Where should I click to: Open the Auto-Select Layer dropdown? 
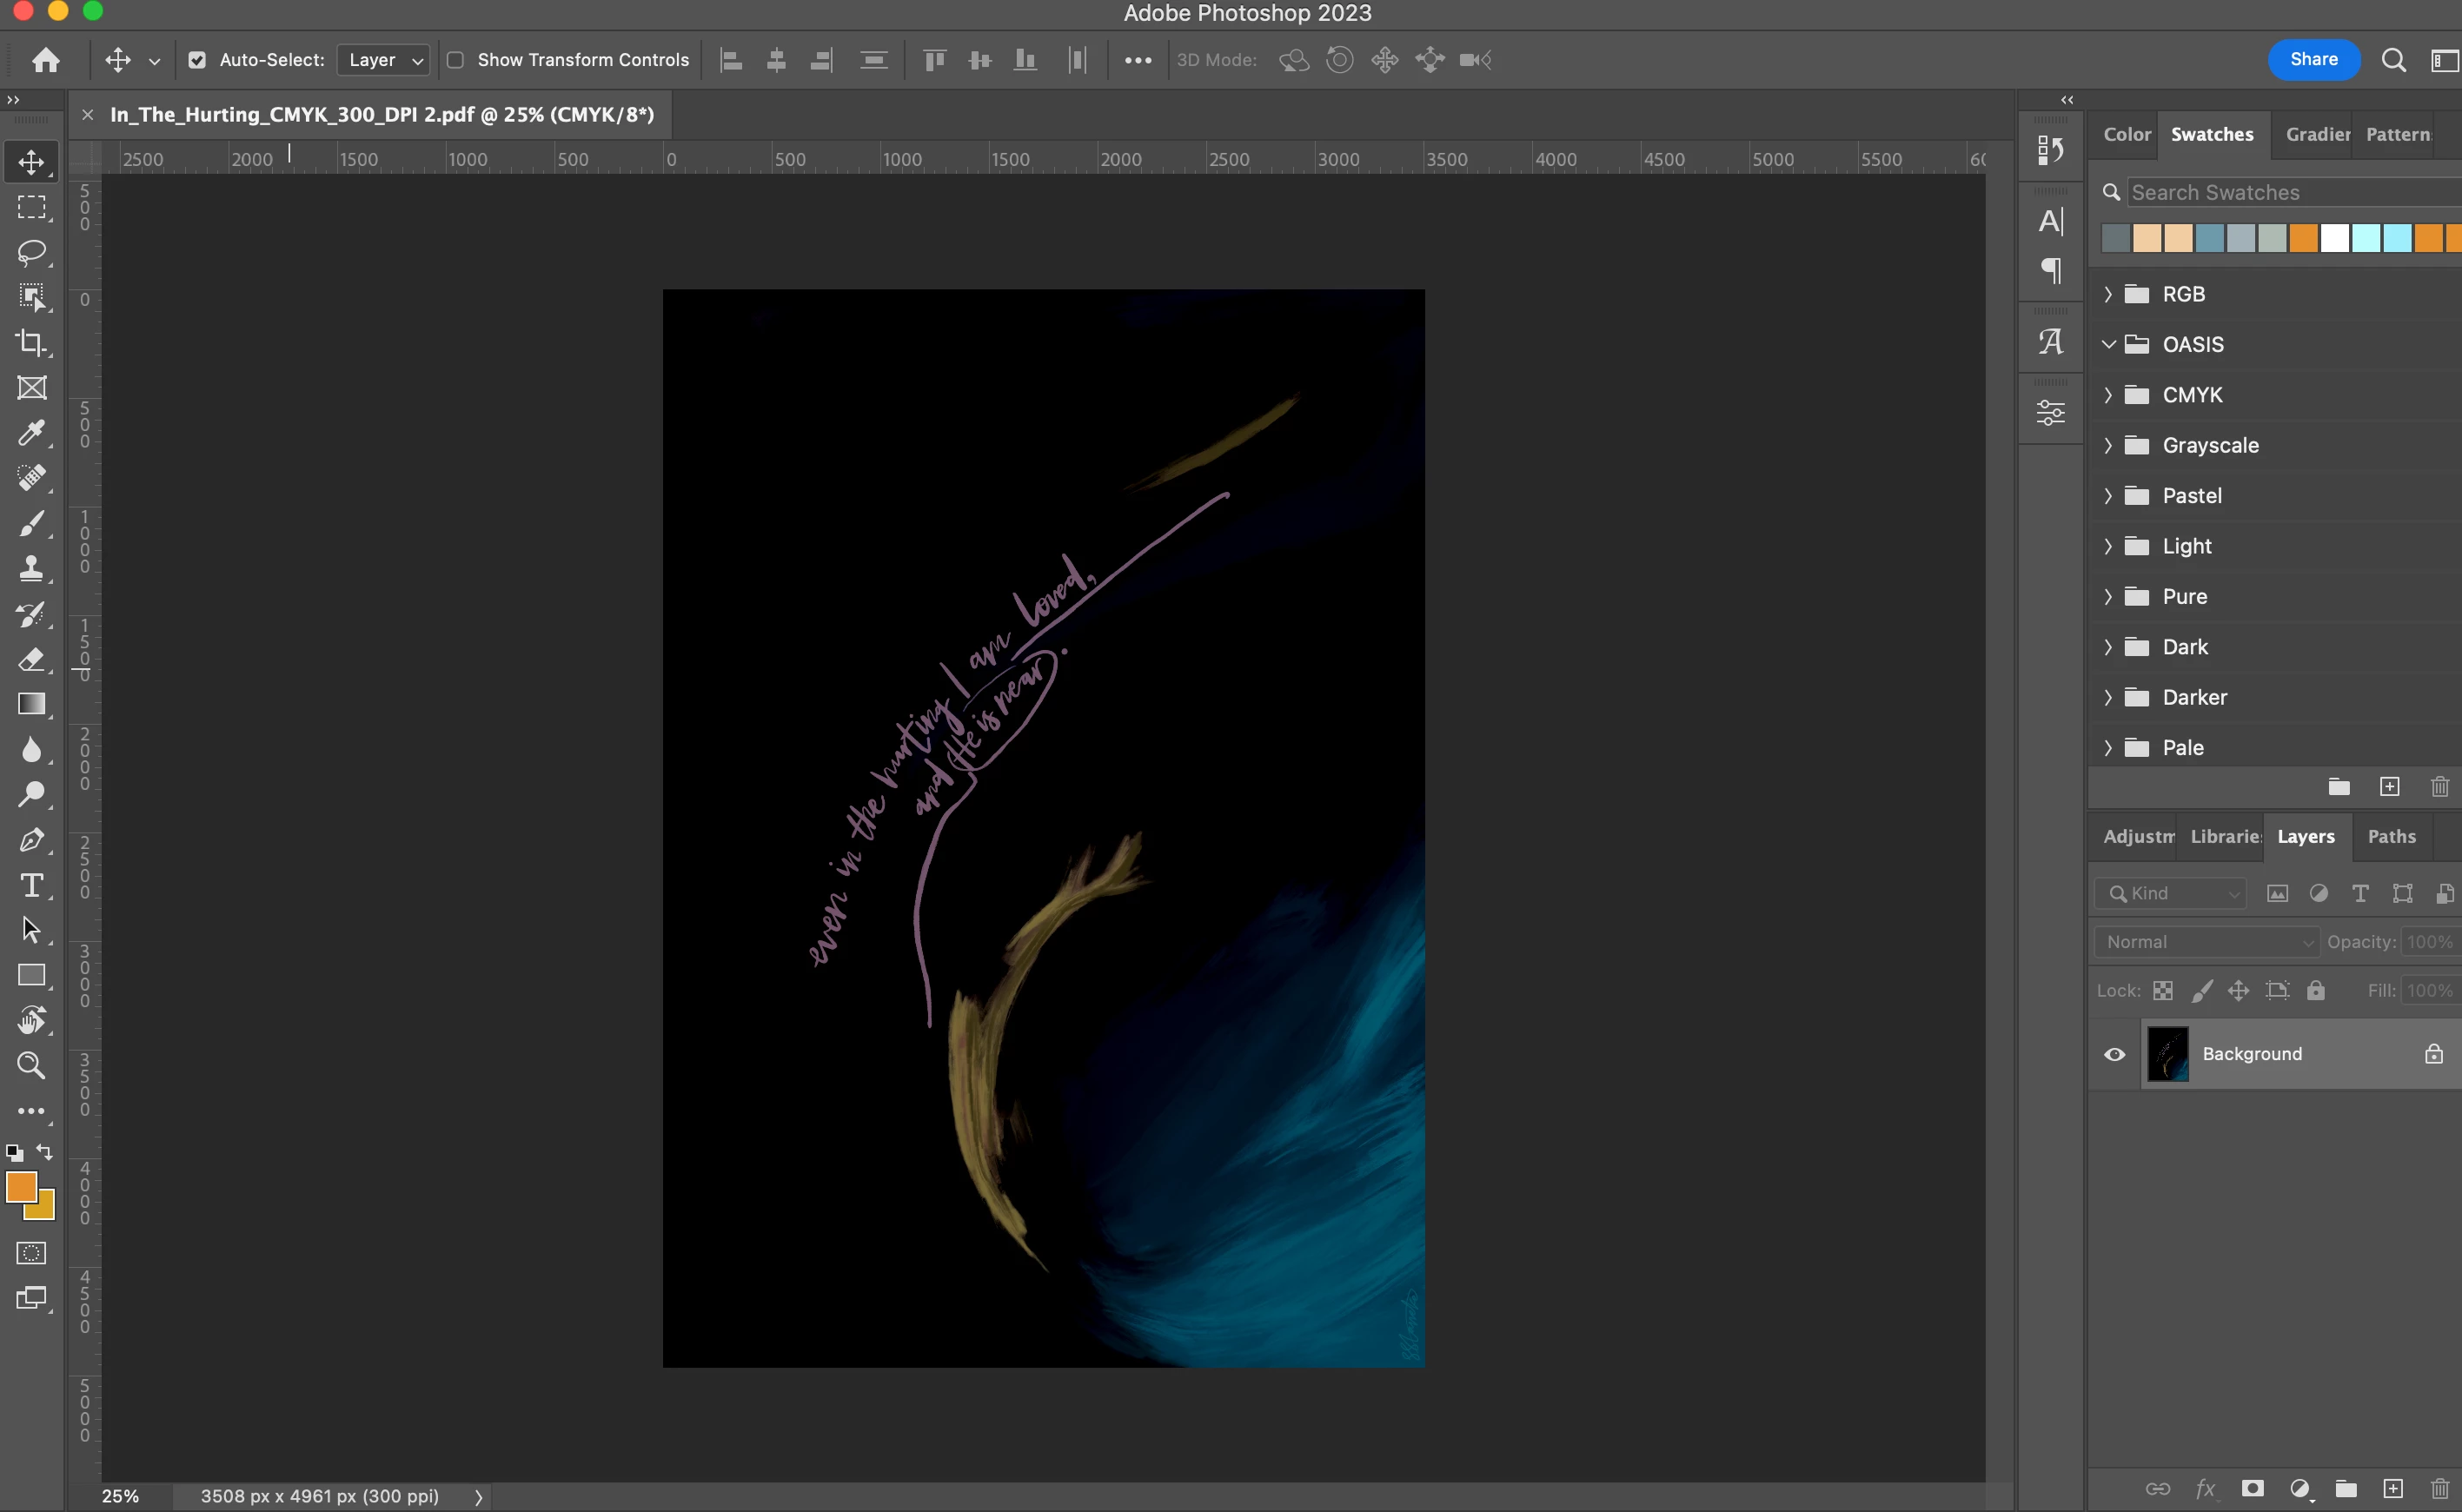384,60
